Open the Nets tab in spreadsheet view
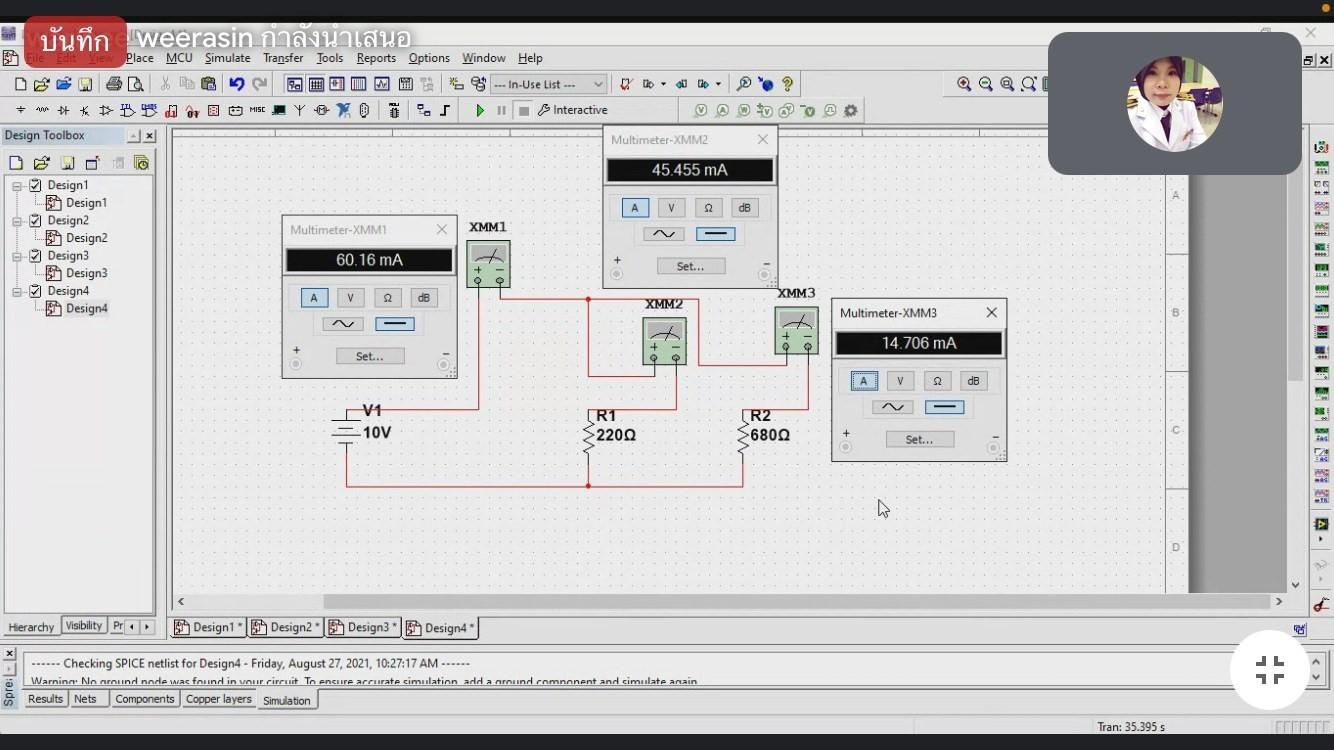 85,699
